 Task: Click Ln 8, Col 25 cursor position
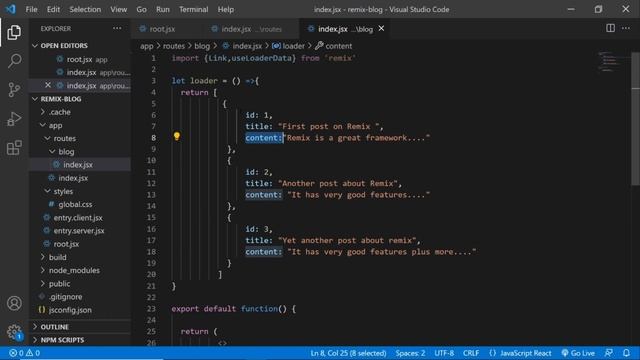click(348, 353)
